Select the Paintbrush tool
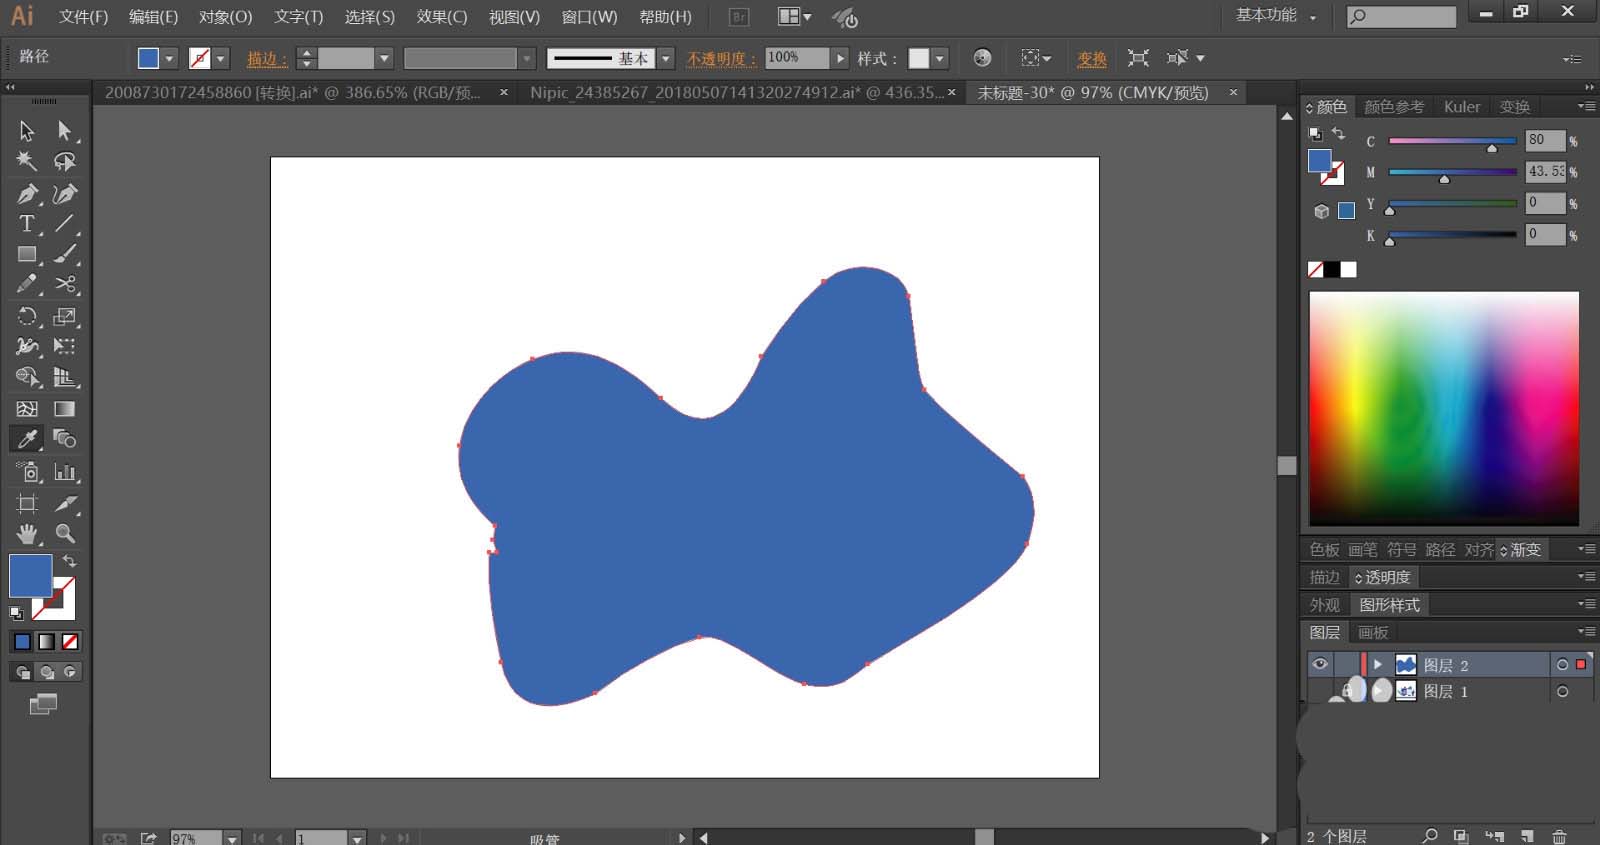 [65, 254]
